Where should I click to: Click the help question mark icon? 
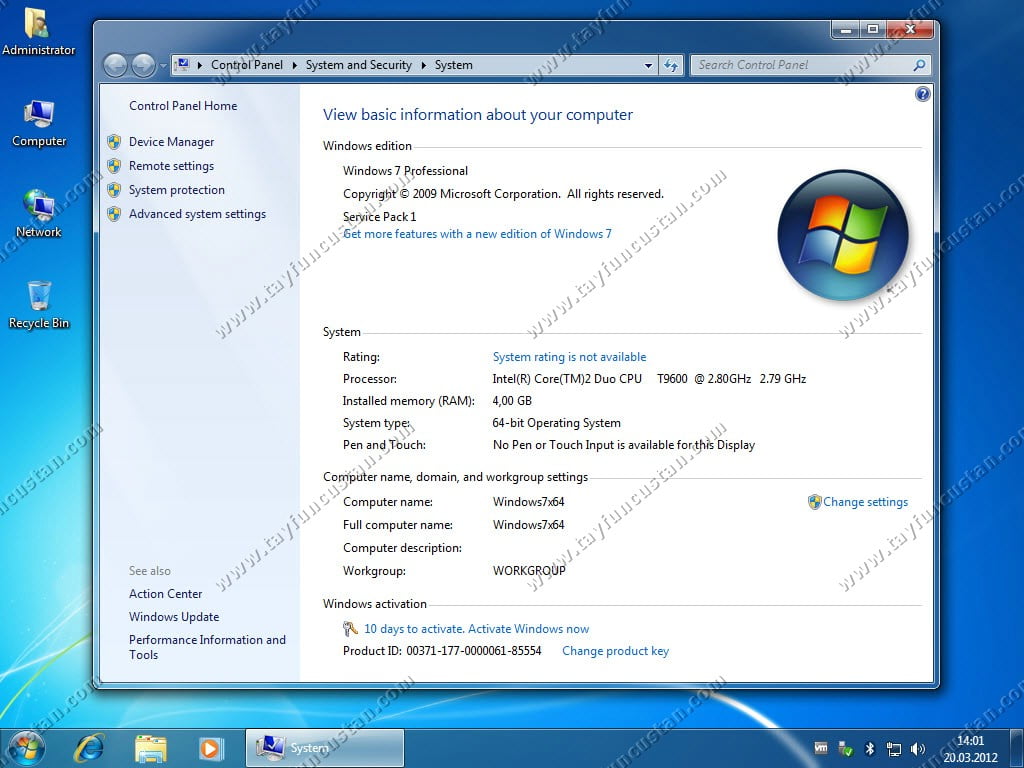[x=922, y=94]
